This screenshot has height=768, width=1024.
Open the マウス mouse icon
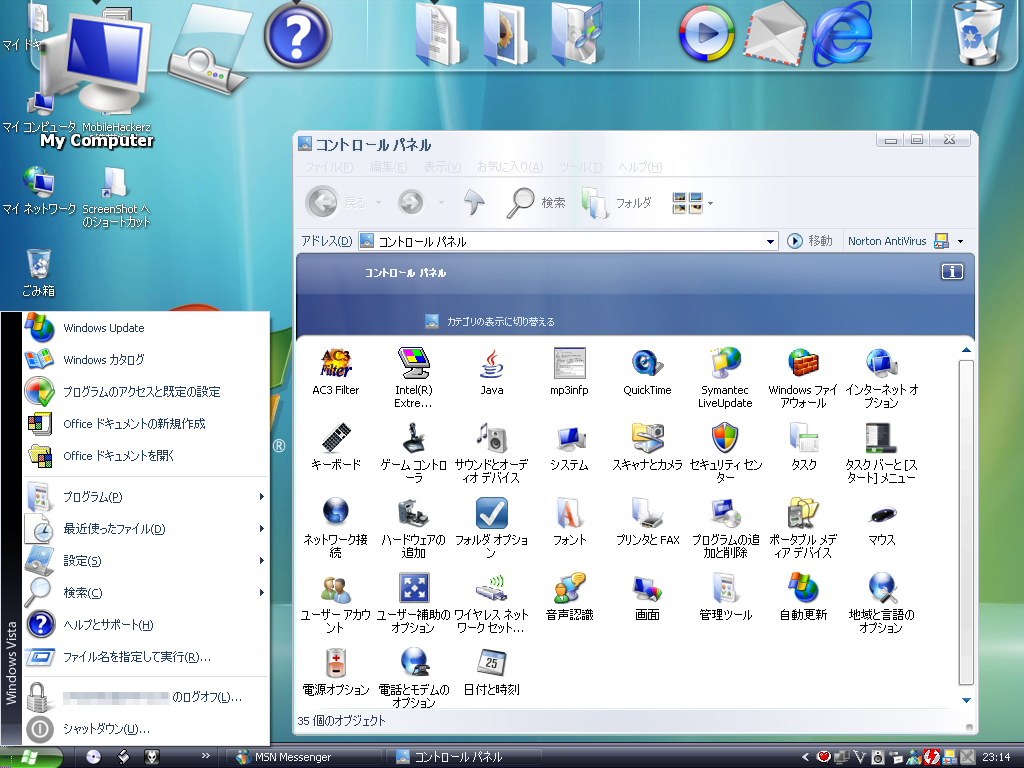pyautogui.click(x=881, y=515)
